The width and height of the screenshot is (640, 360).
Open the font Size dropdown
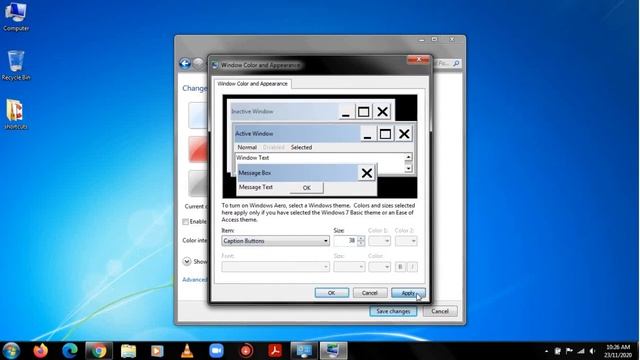349,267
